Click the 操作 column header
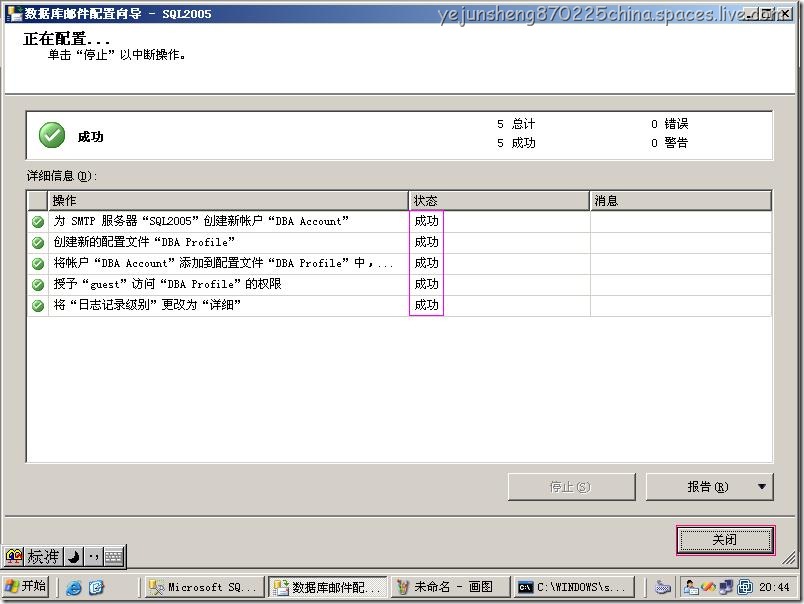 click(x=228, y=200)
